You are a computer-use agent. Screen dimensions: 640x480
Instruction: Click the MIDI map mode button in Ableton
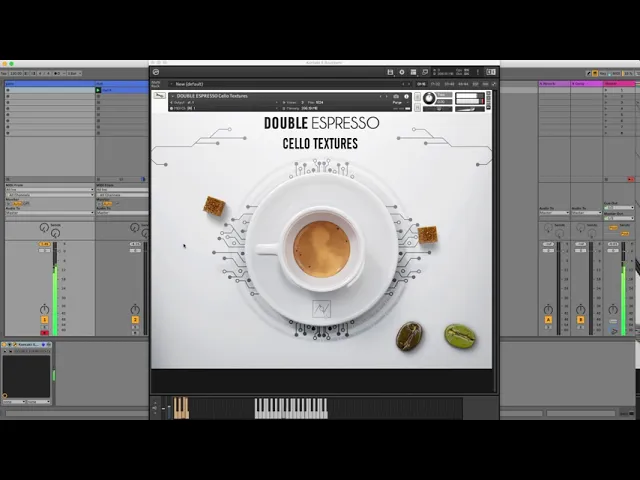pyautogui.click(x=616, y=73)
